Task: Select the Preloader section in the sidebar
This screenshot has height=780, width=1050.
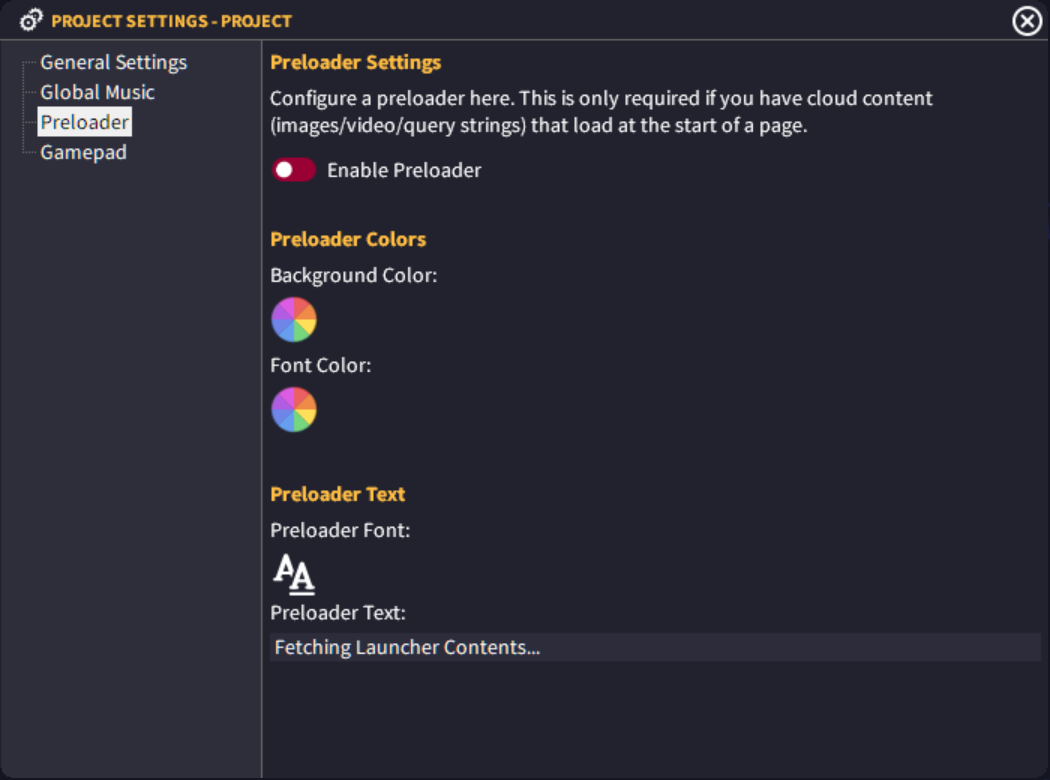Action: point(84,121)
